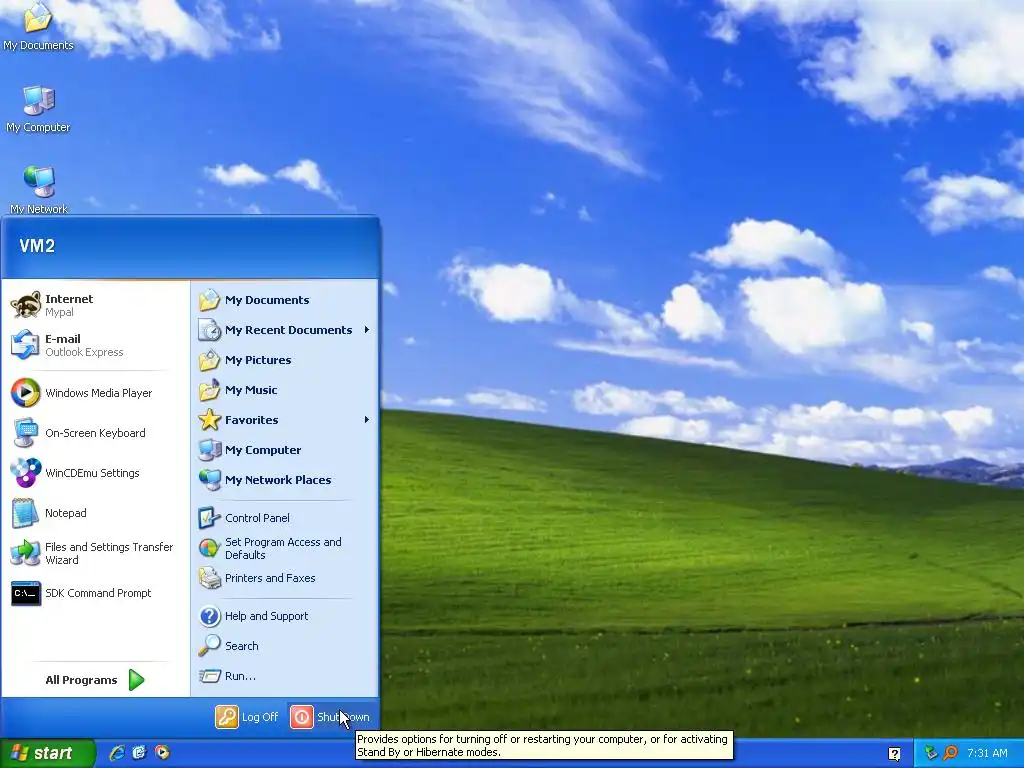Expand All Programs with the green arrow
1024x768 pixels.
tap(136, 680)
